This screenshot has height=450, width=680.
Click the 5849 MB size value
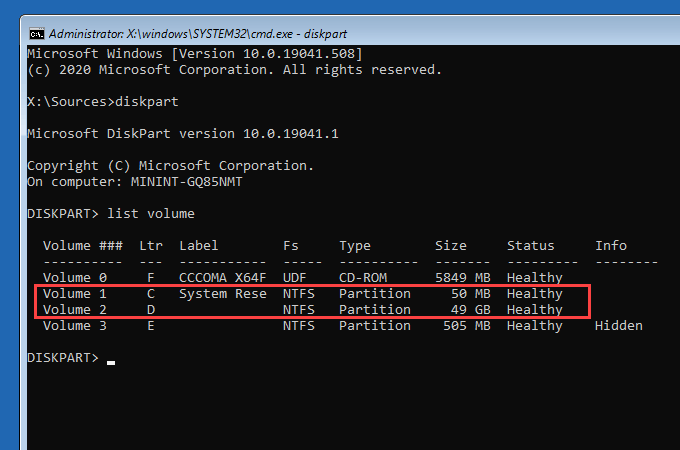click(463, 278)
